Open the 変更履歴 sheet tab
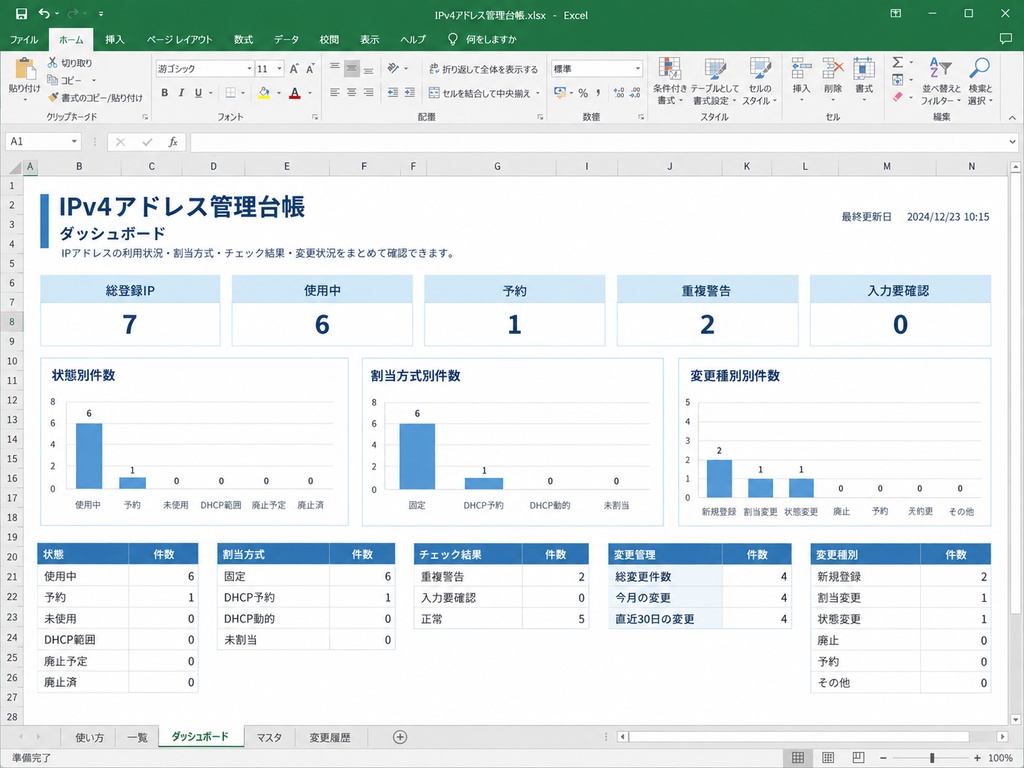This screenshot has width=1024, height=768. click(330, 737)
